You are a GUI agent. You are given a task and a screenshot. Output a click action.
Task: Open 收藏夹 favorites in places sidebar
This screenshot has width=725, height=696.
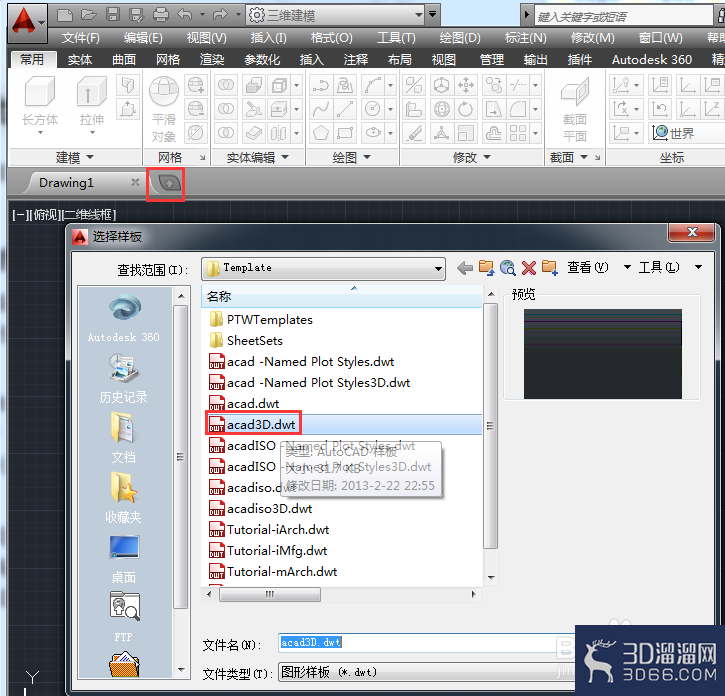click(124, 498)
